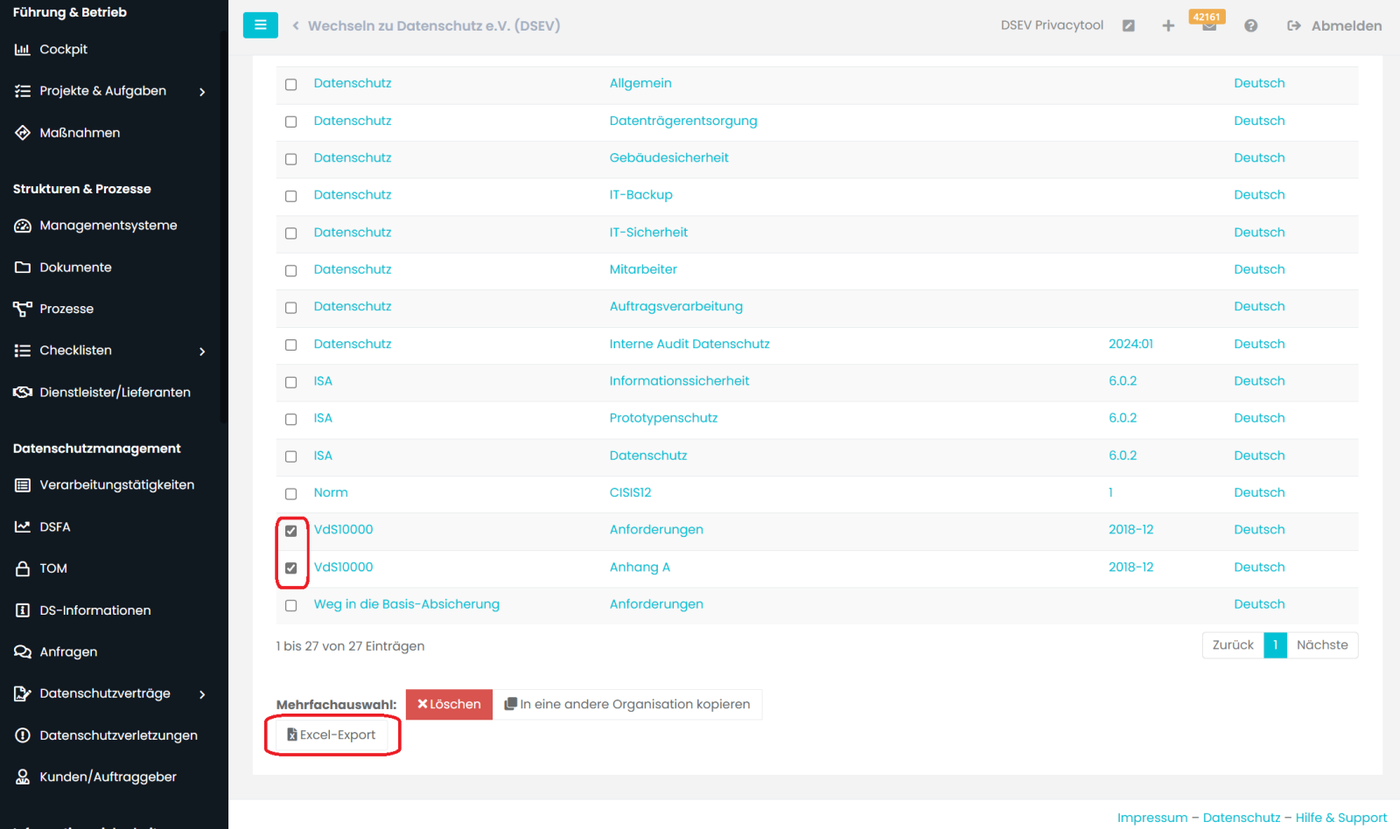Click the Excel-Export button
The height and width of the screenshot is (829, 1400).
tap(331, 735)
